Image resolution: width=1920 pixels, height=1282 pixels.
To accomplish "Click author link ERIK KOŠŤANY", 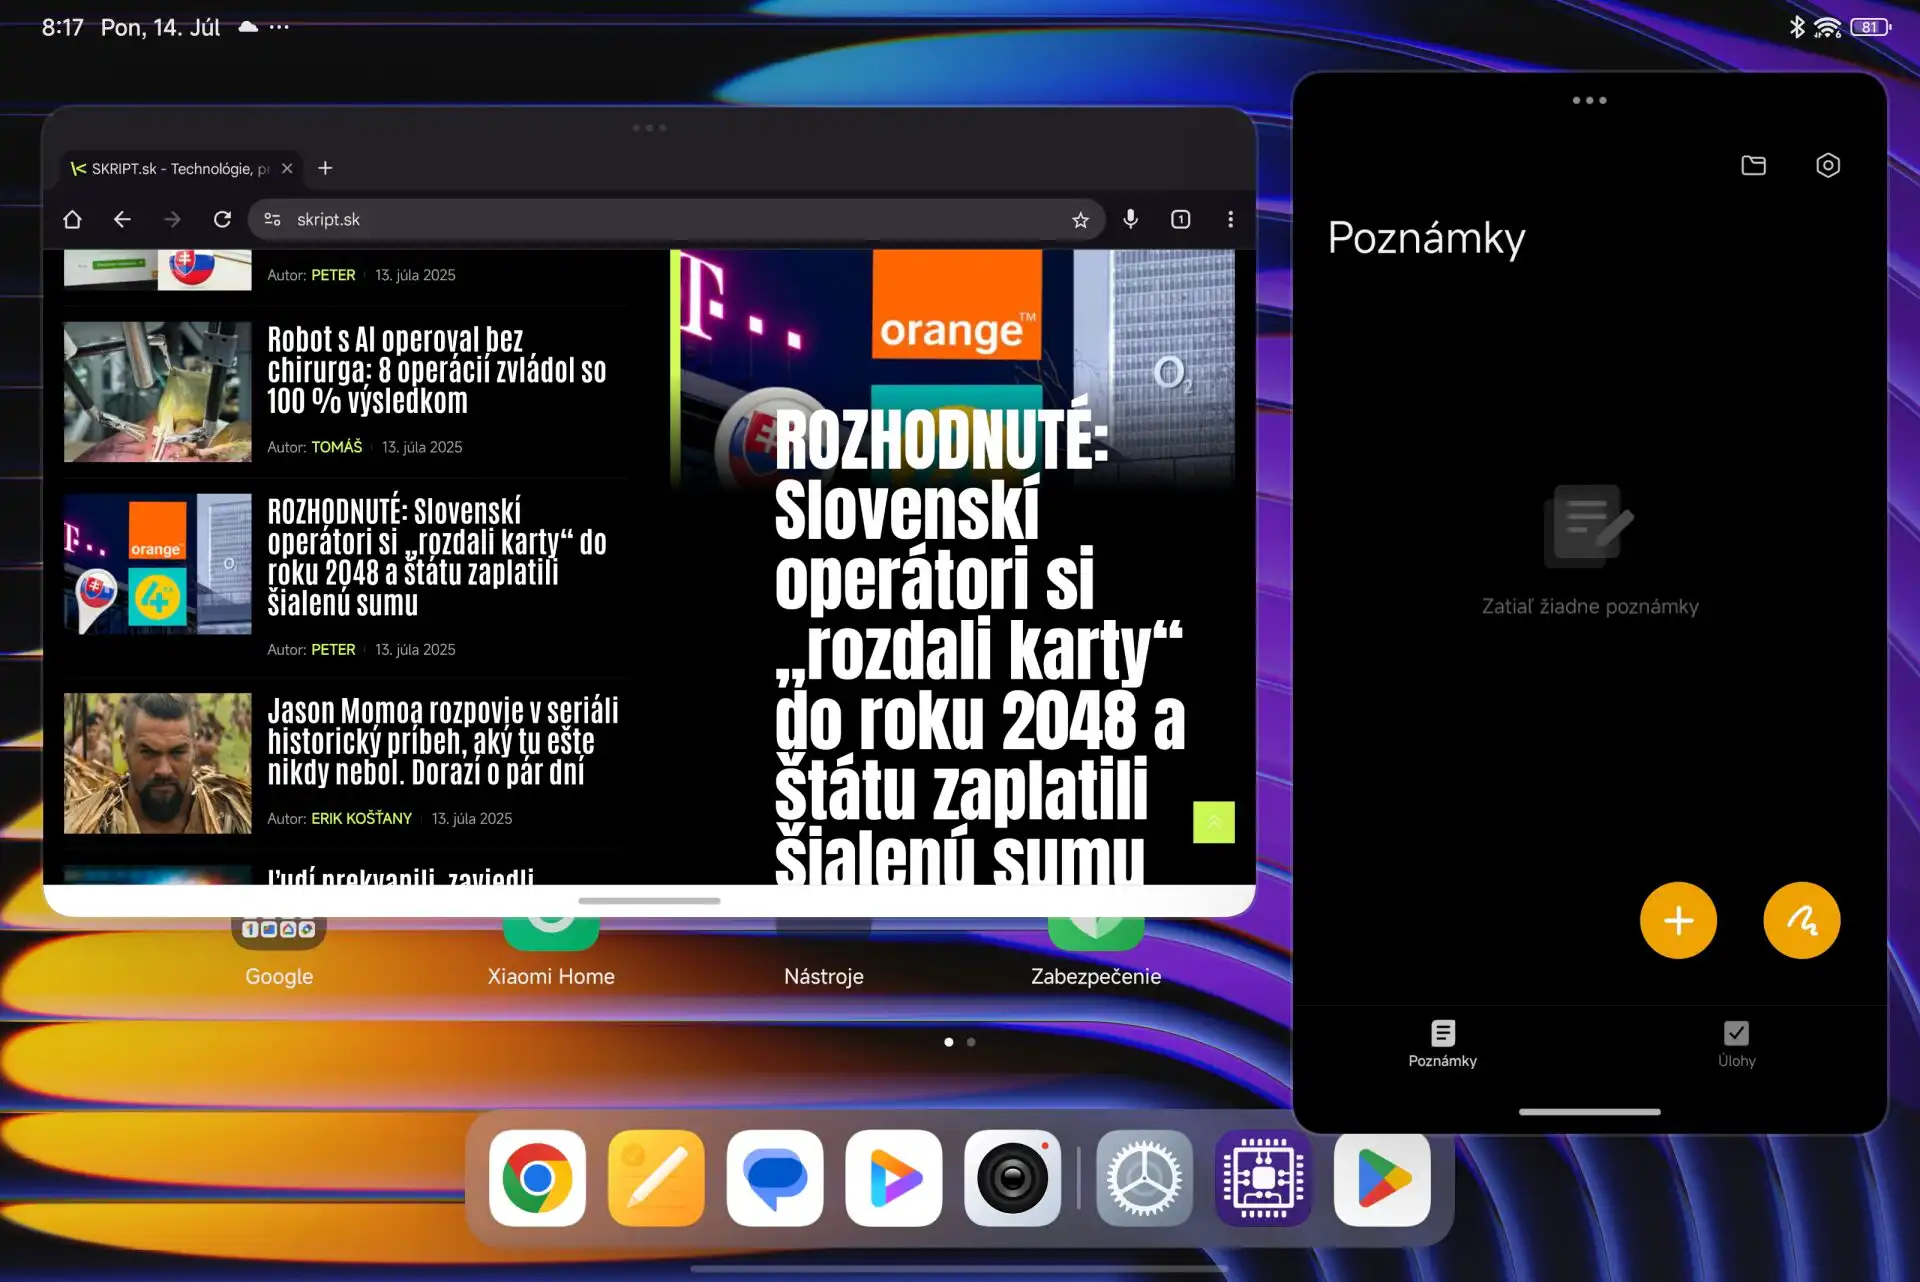I will click(x=361, y=818).
